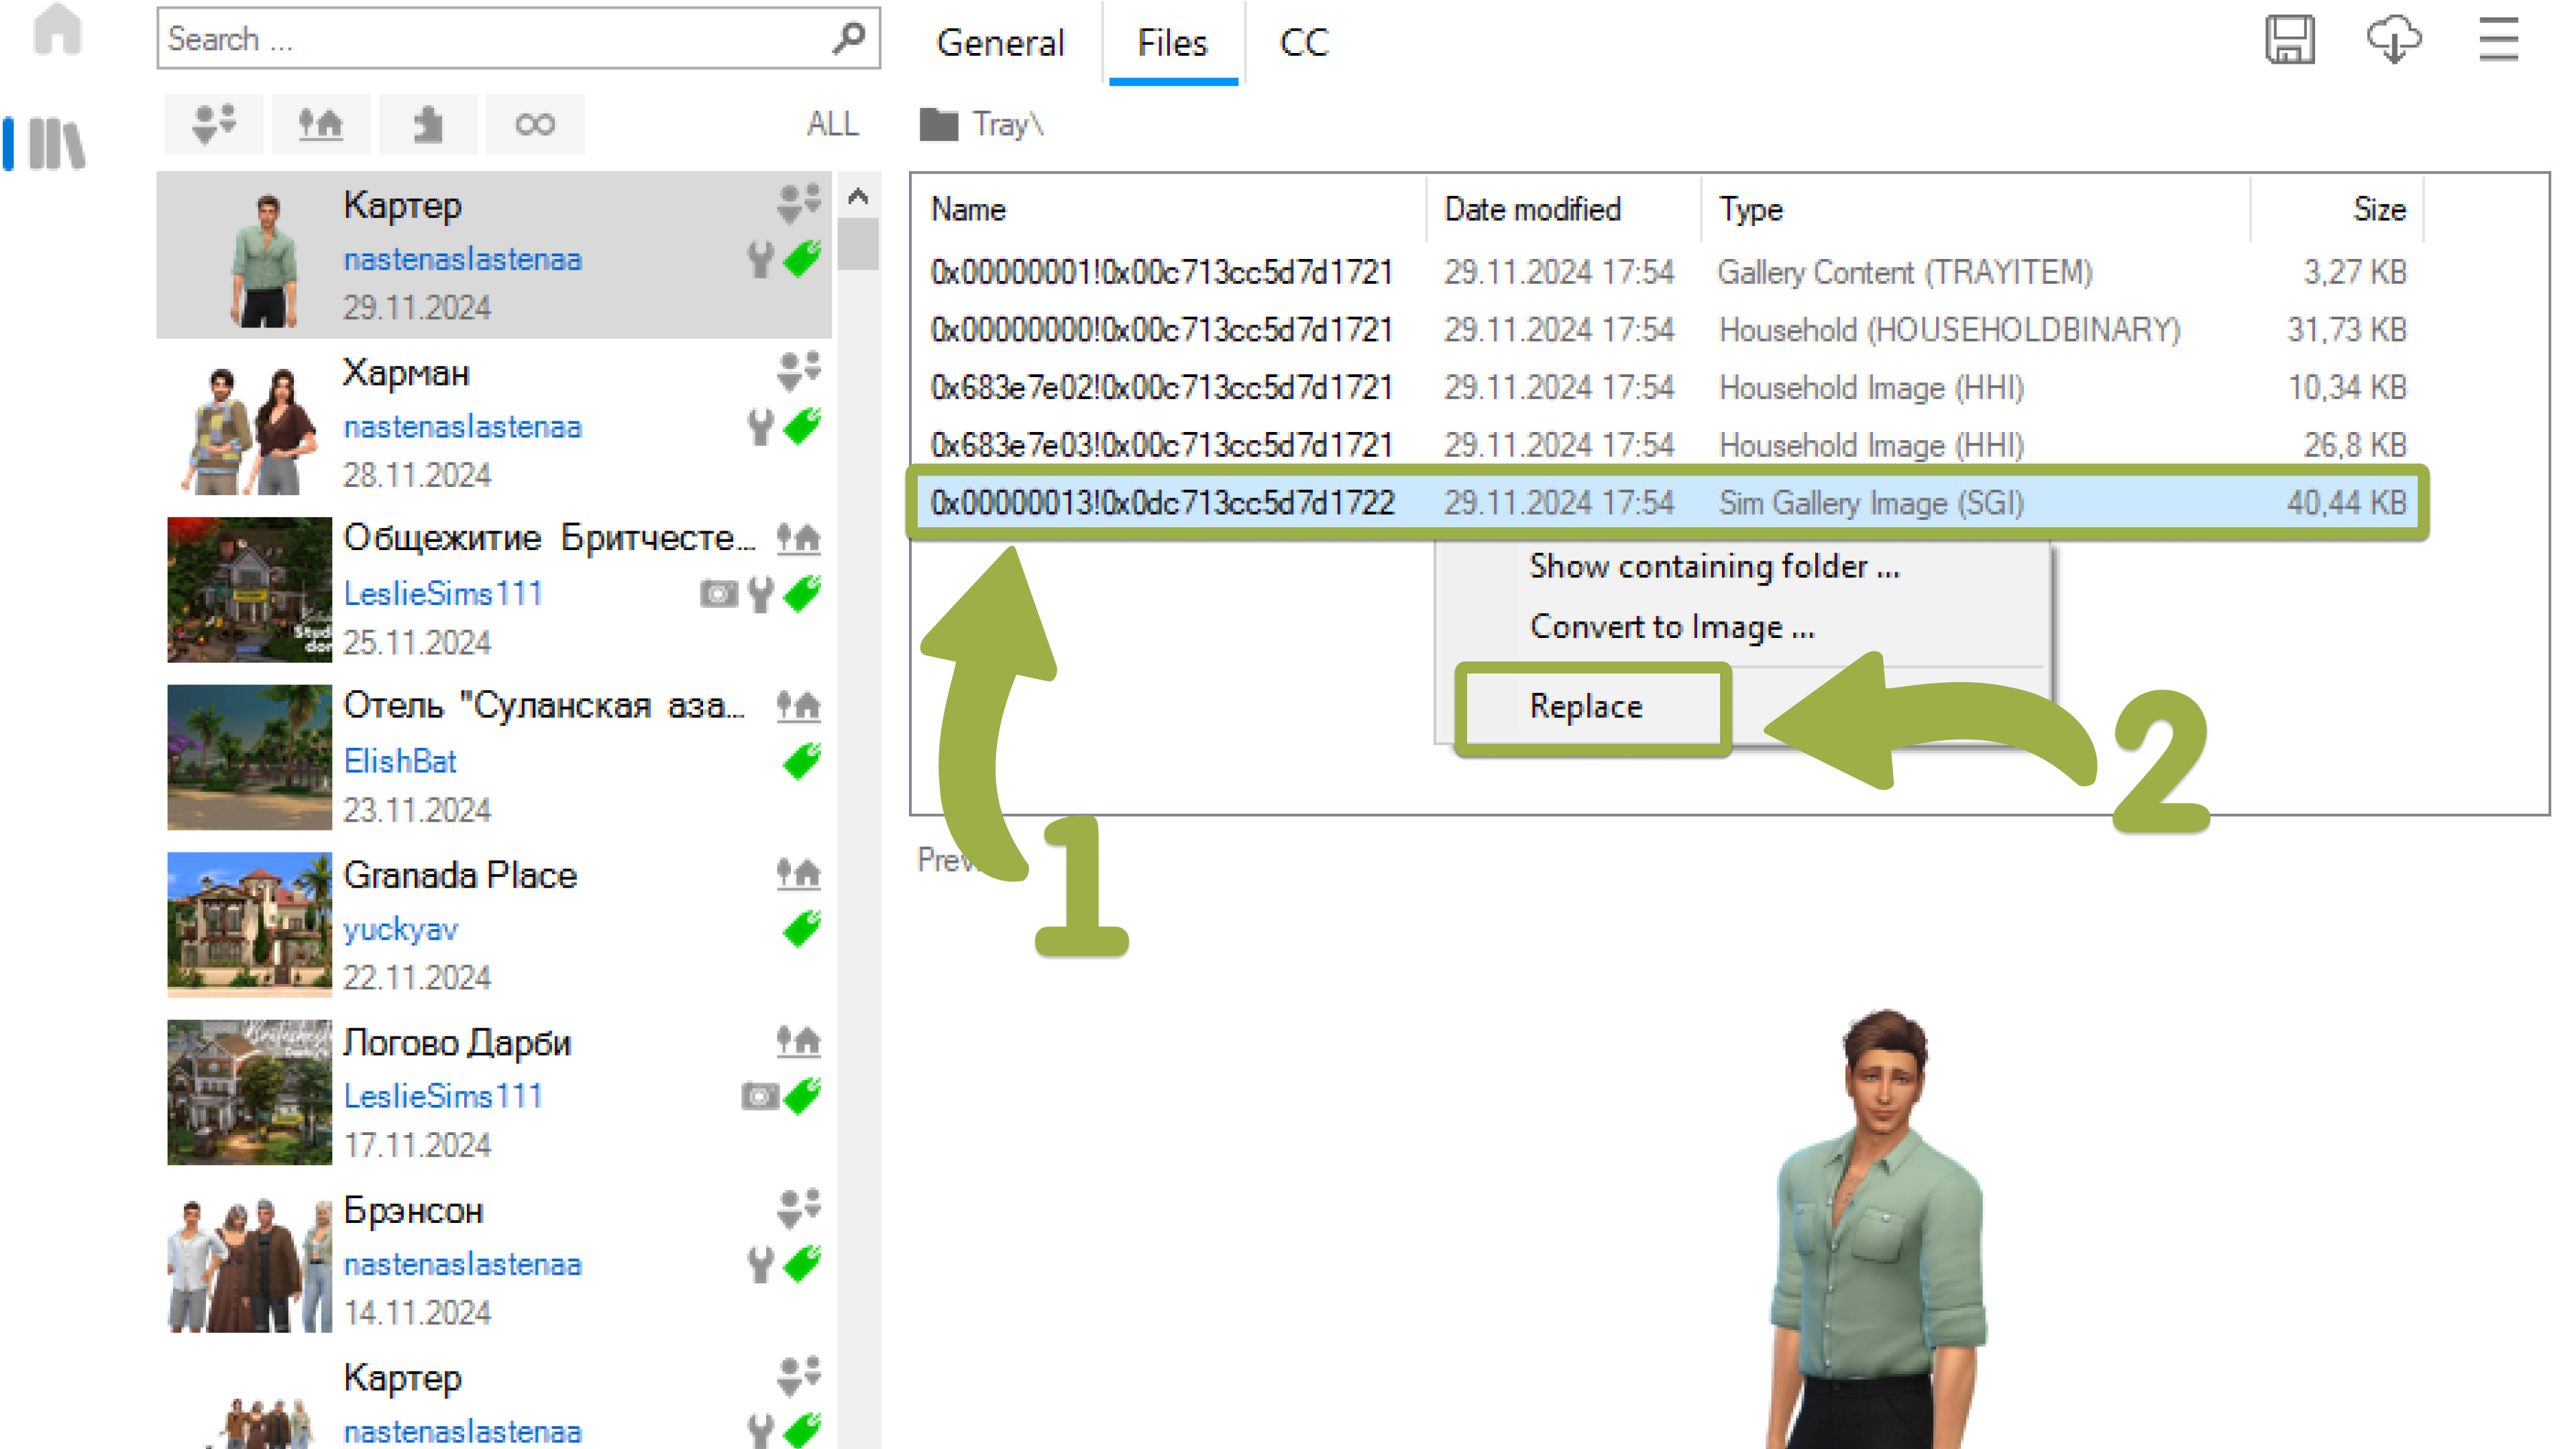The height and width of the screenshot is (1449, 2576).
Task: Filter list by rooms icon
Action: tap(428, 124)
